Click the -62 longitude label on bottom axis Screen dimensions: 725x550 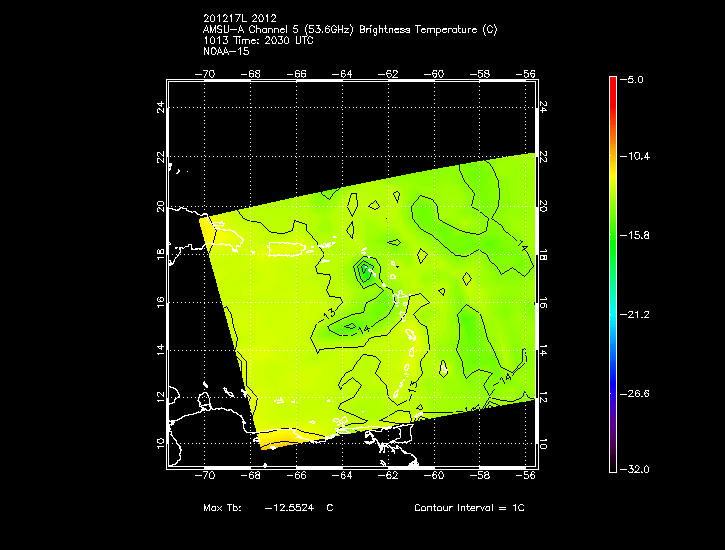(390, 478)
